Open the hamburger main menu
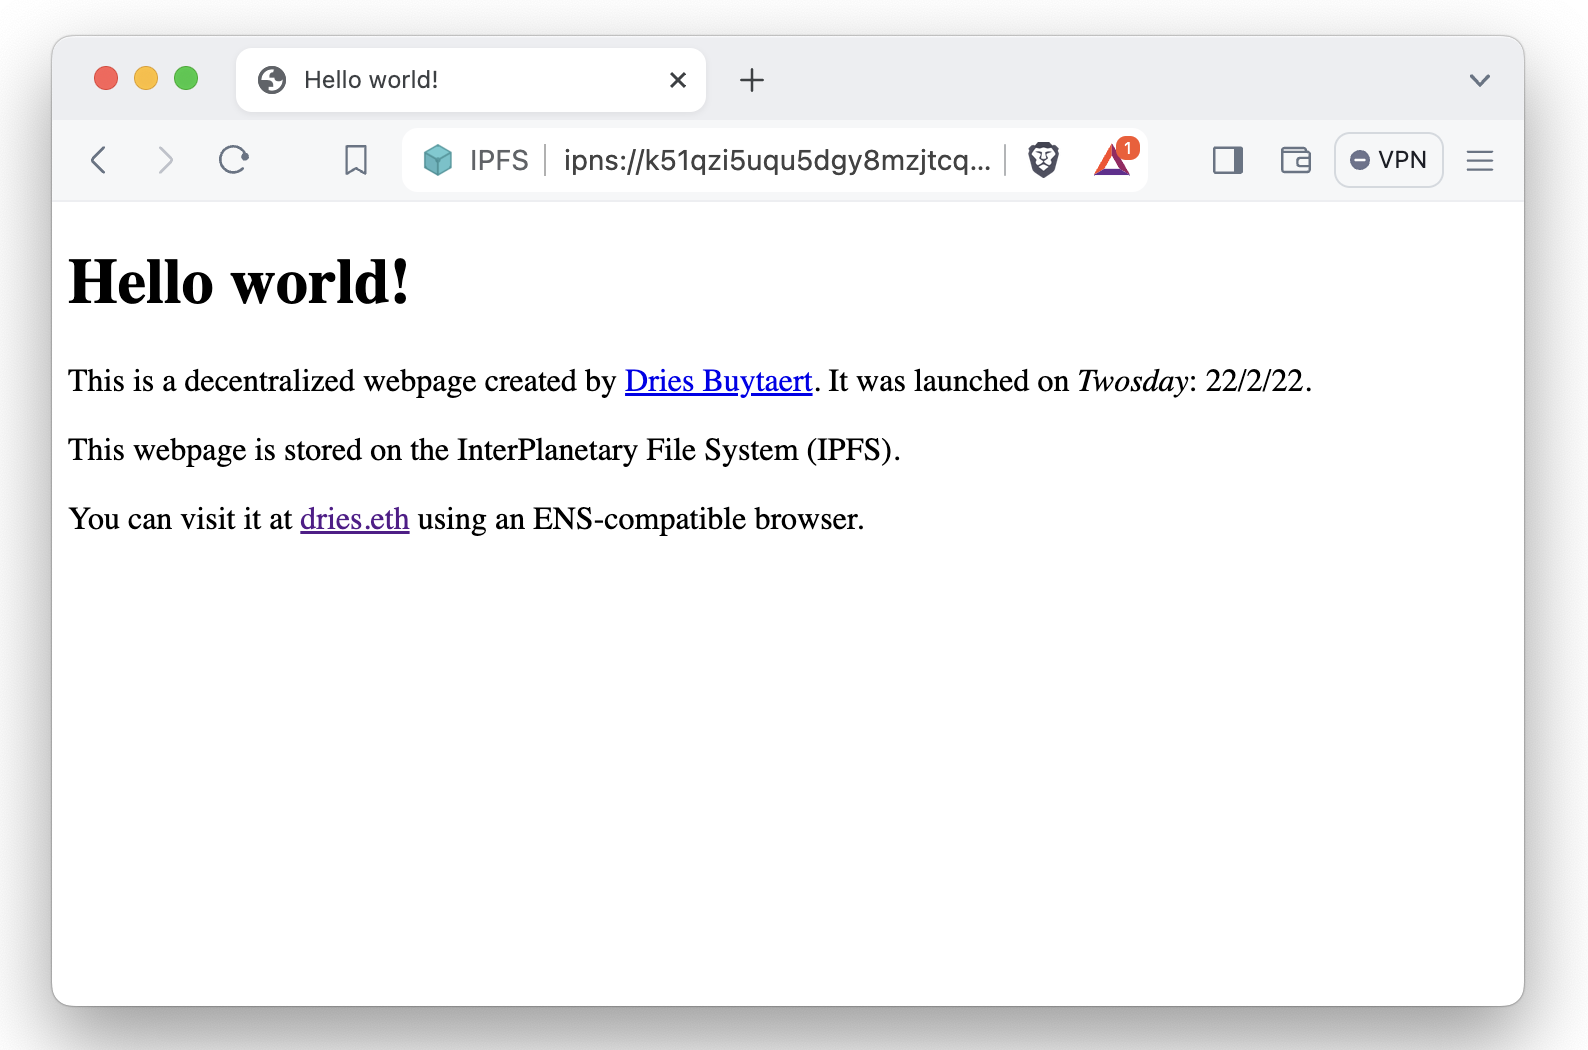The height and width of the screenshot is (1050, 1588). (x=1480, y=160)
